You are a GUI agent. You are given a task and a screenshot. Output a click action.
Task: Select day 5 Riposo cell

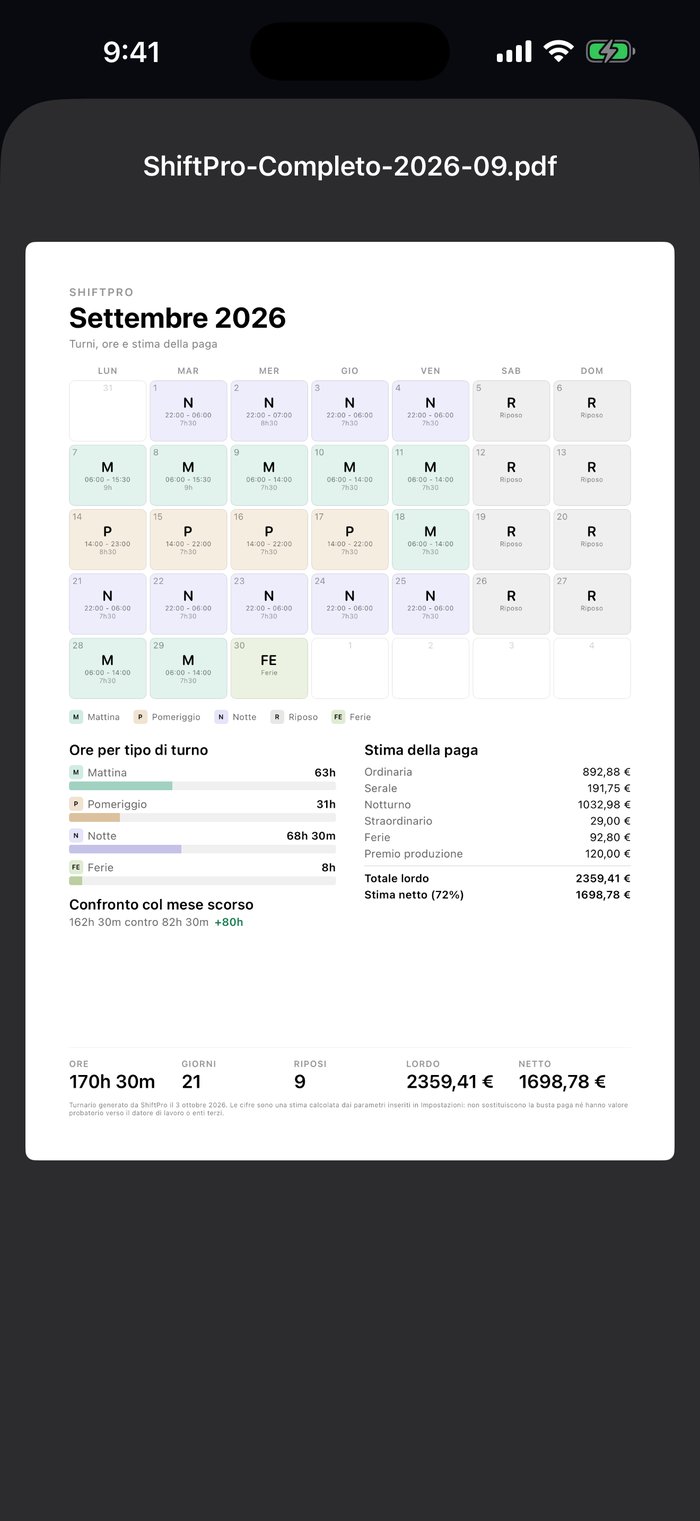pos(511,410)
